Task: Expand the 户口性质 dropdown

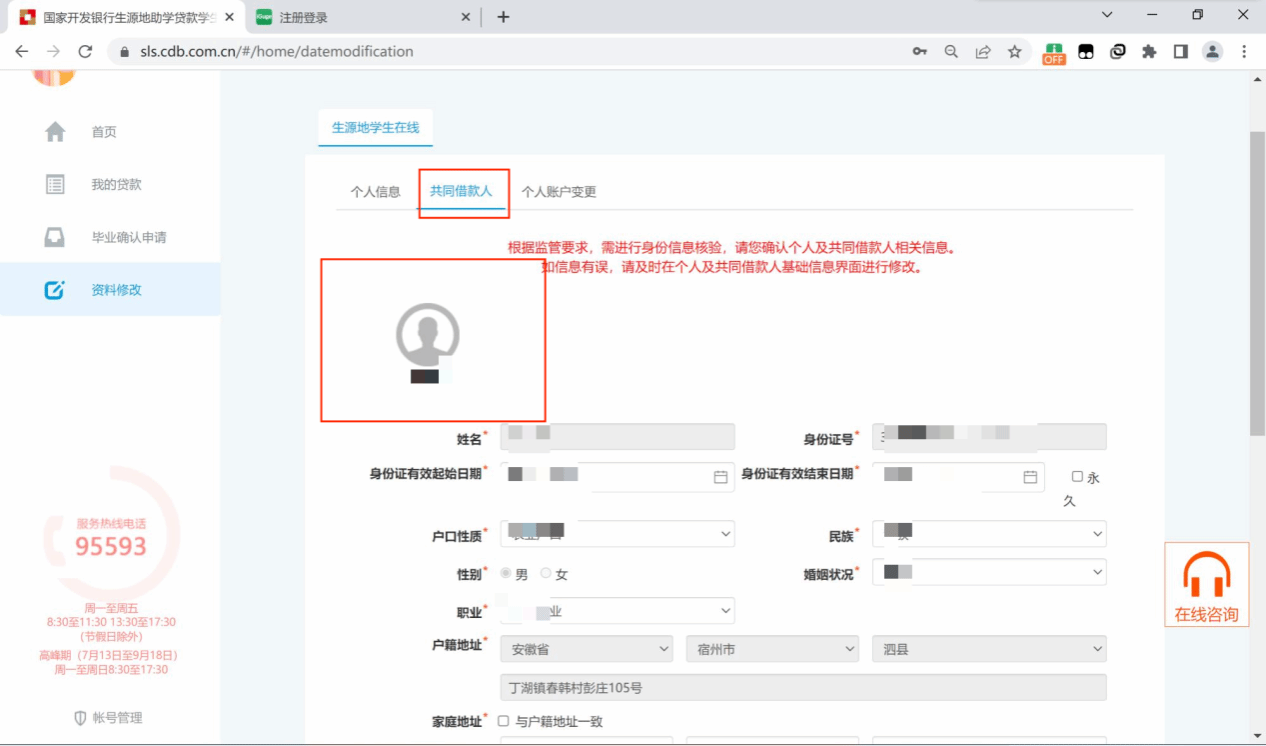Action: pyautogui.click(x=618, y=535)
